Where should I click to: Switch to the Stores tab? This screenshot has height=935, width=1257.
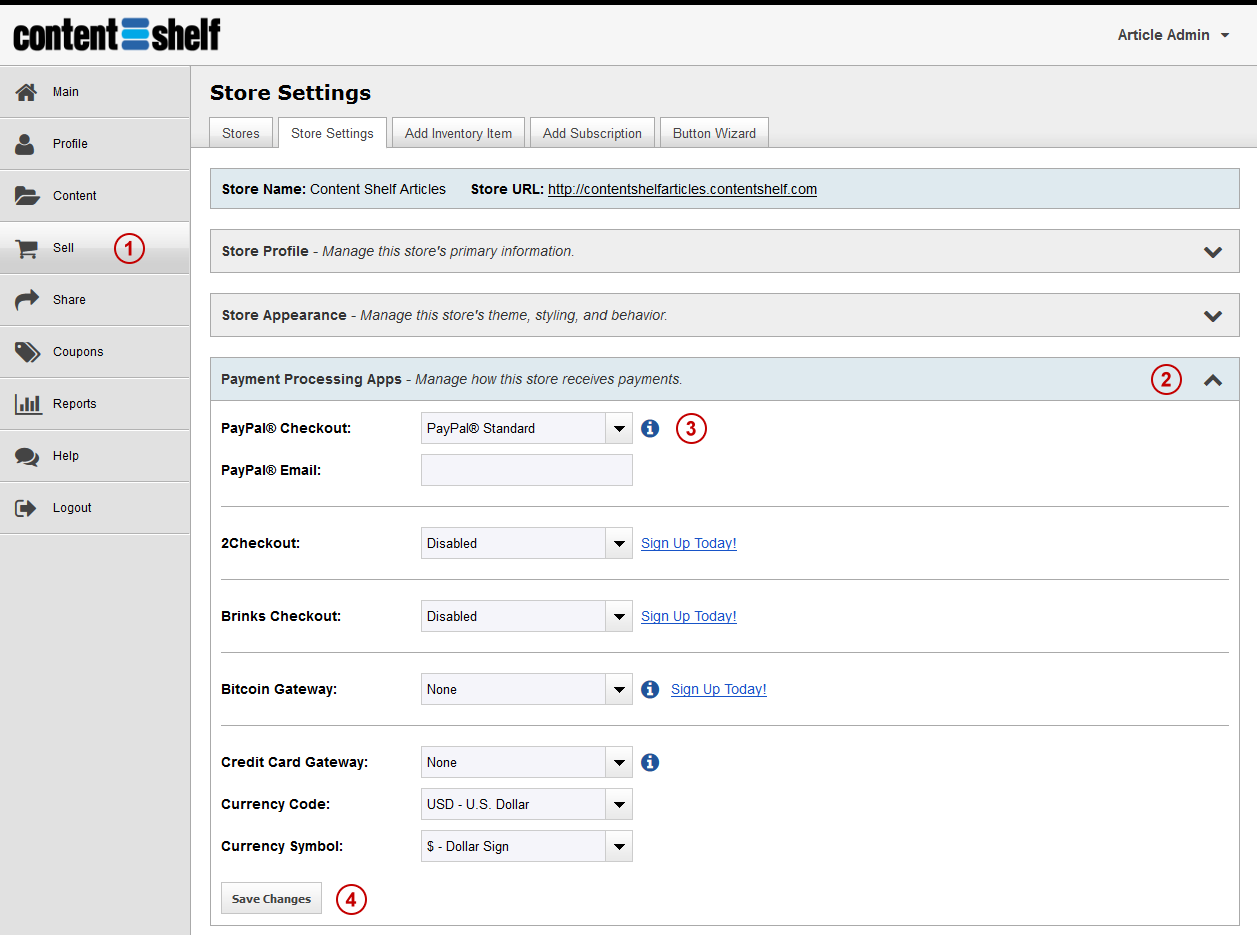click(241, 133)
